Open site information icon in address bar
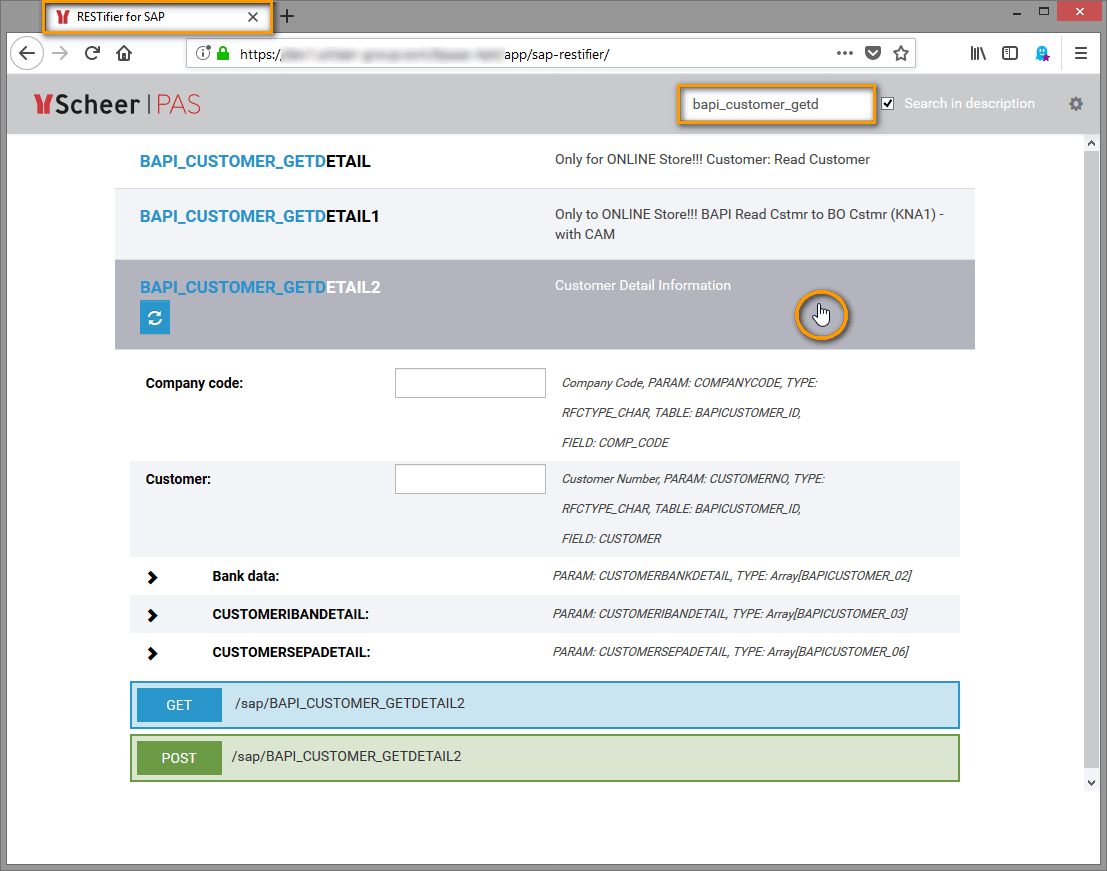 pyautogui.click(x=203, y=54)
